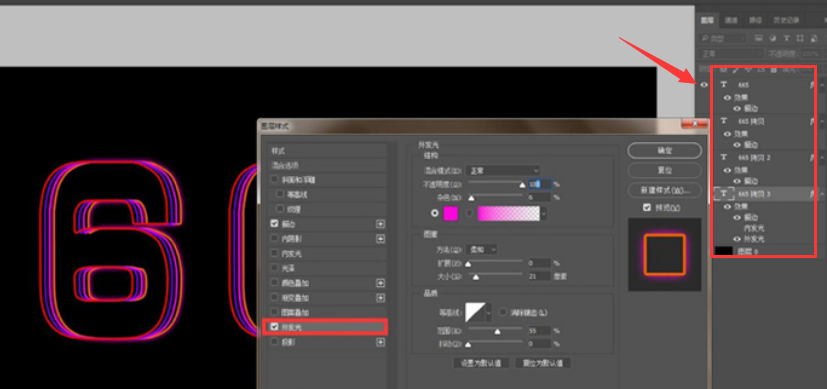Add another color overlay with plus icon
Screen dimensions: 827x389
[380, 283]
